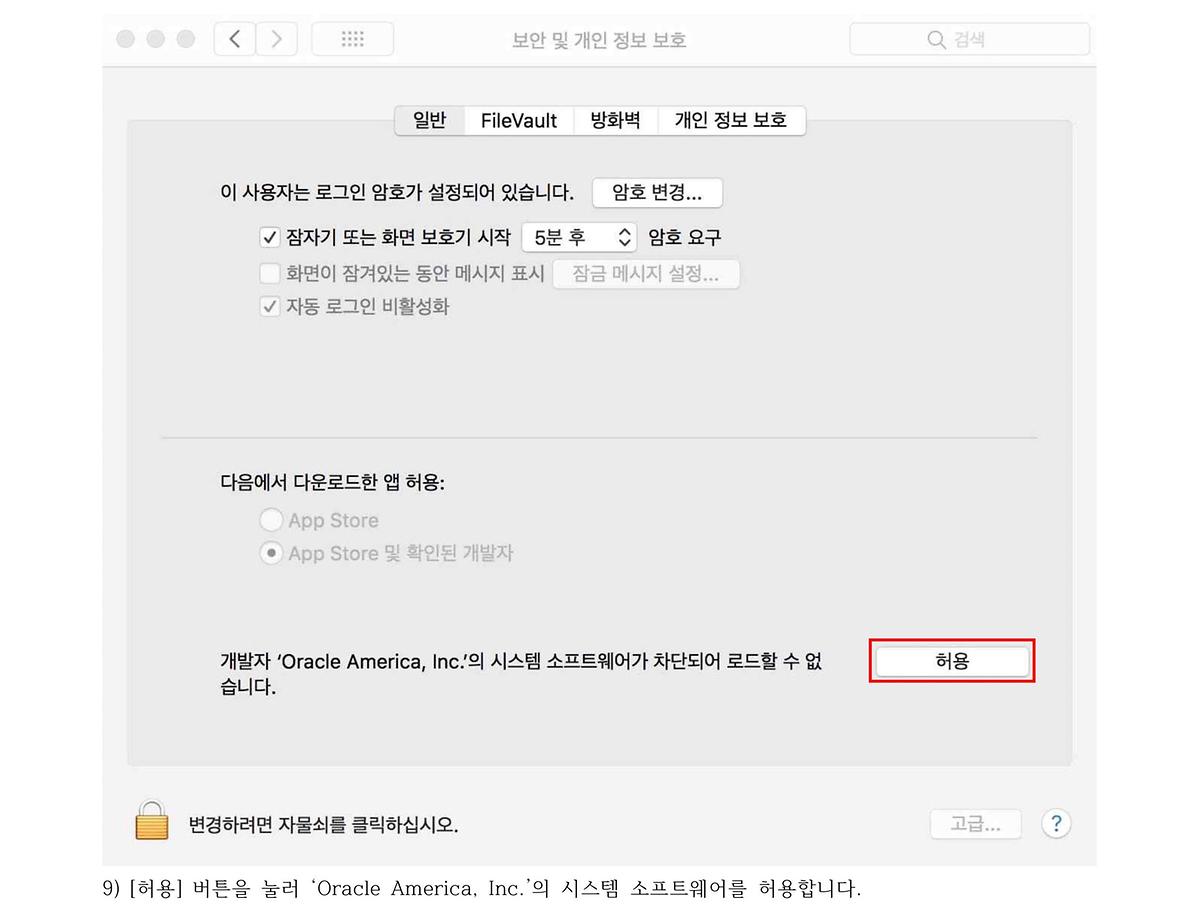Switch to the FileVault tab
Image resolution: width=1200 pixels, height=904 pixels.
click(x=518, y=121)
